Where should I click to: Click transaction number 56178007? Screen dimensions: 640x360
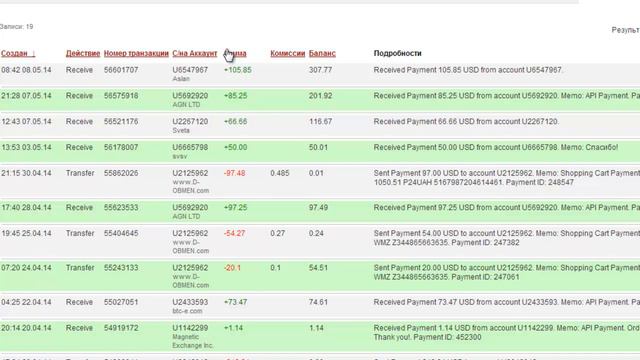tap(121, 147)
